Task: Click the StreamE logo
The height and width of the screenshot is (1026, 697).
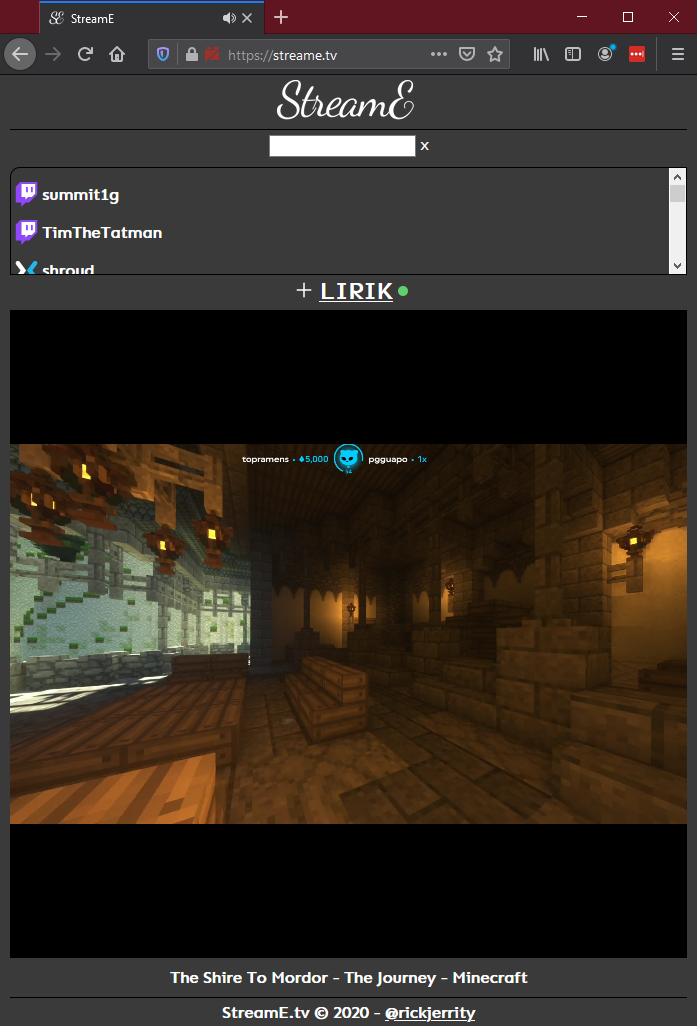Action: pyautogui.click(x=346, y=100)
